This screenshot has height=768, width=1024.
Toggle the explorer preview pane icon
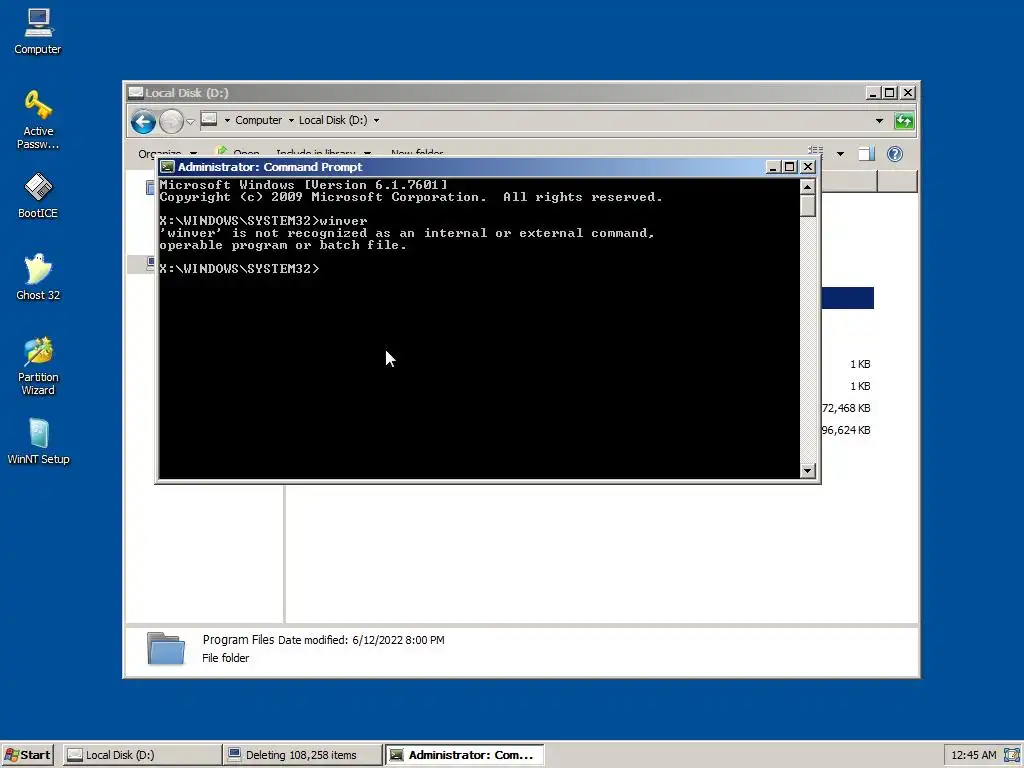pyautogui.click(x=866, y=154)
